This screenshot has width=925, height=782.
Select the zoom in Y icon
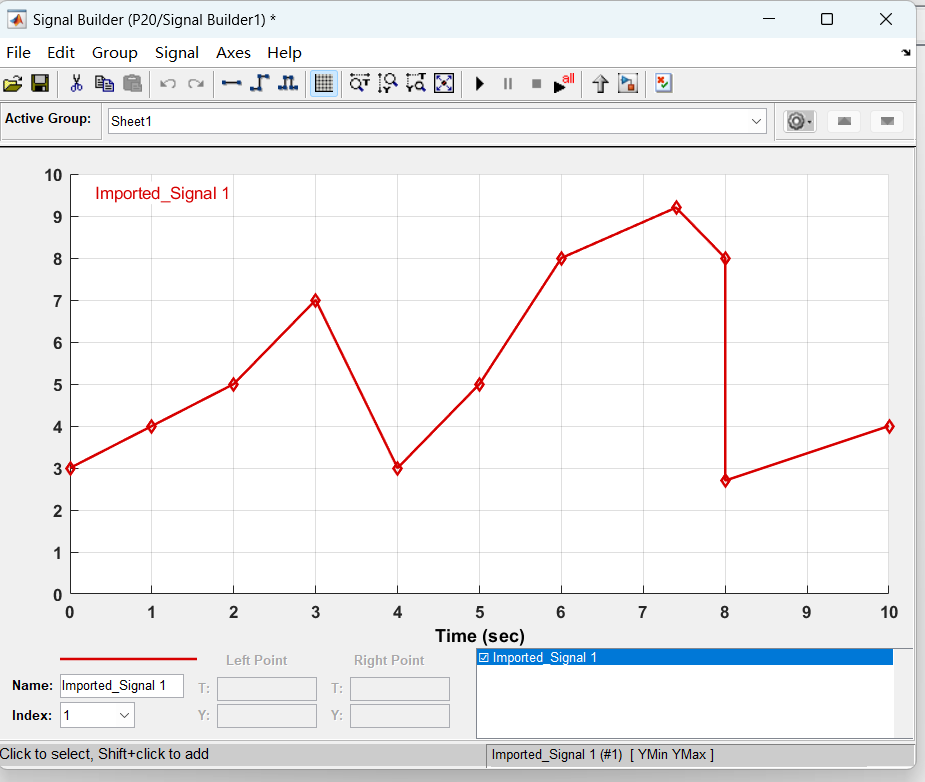pyautogui.click(x=388, y=84)
